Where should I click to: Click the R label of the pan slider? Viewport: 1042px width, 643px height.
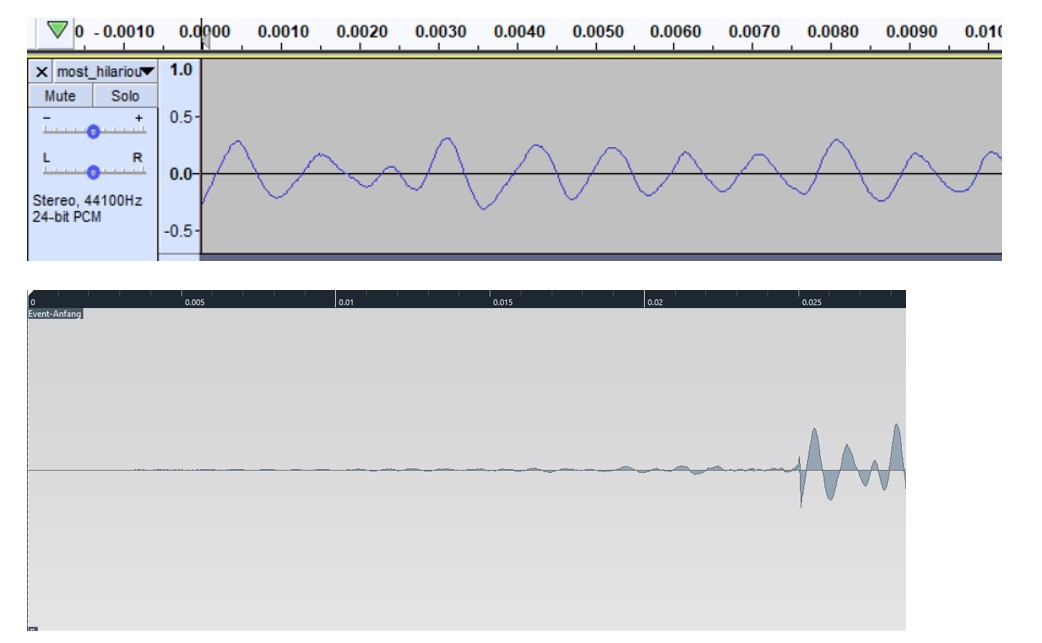click(x=138, y=157)
